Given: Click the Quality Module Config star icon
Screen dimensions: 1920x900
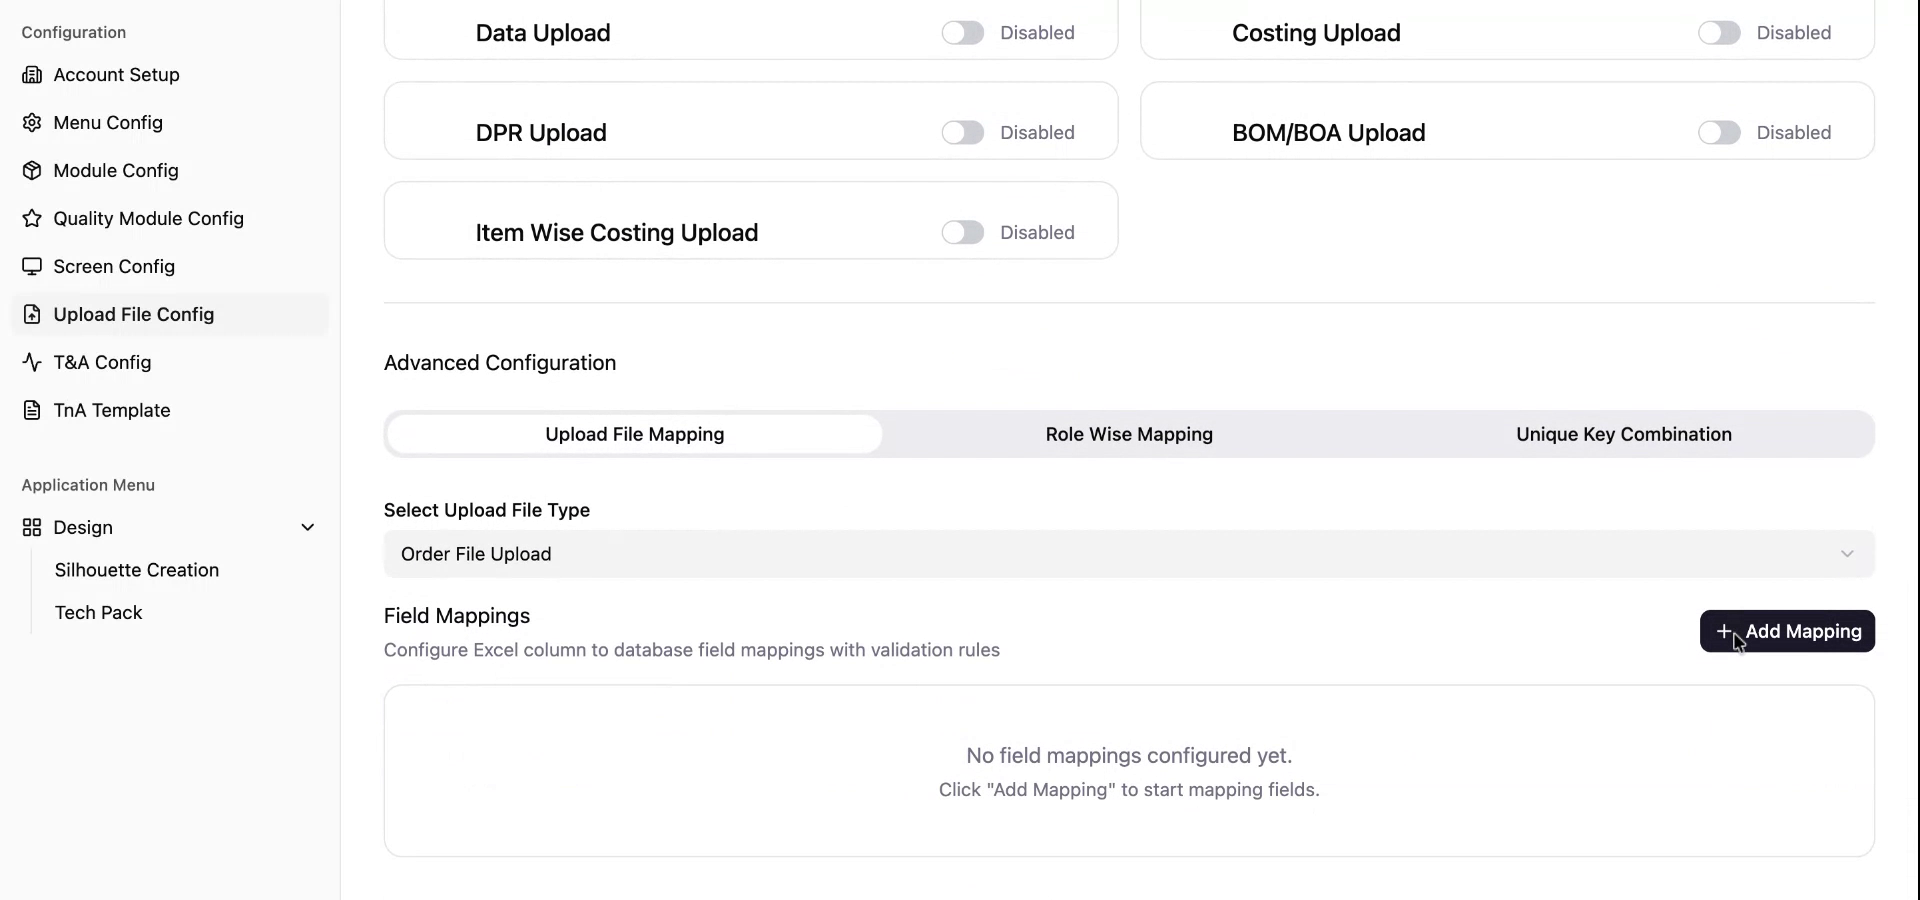Looking at the screenshot, I should pyautogui.click(x=32, y=219).
